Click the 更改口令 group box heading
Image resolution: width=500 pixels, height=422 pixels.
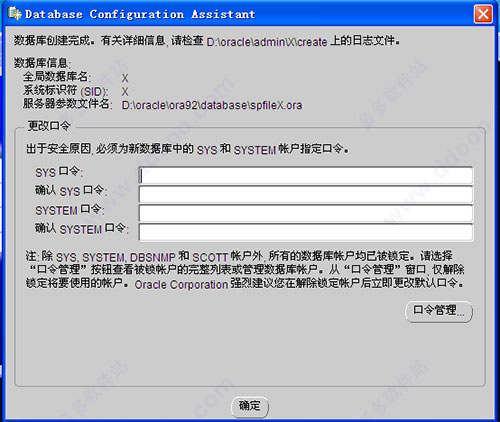[x=49, y=126]
